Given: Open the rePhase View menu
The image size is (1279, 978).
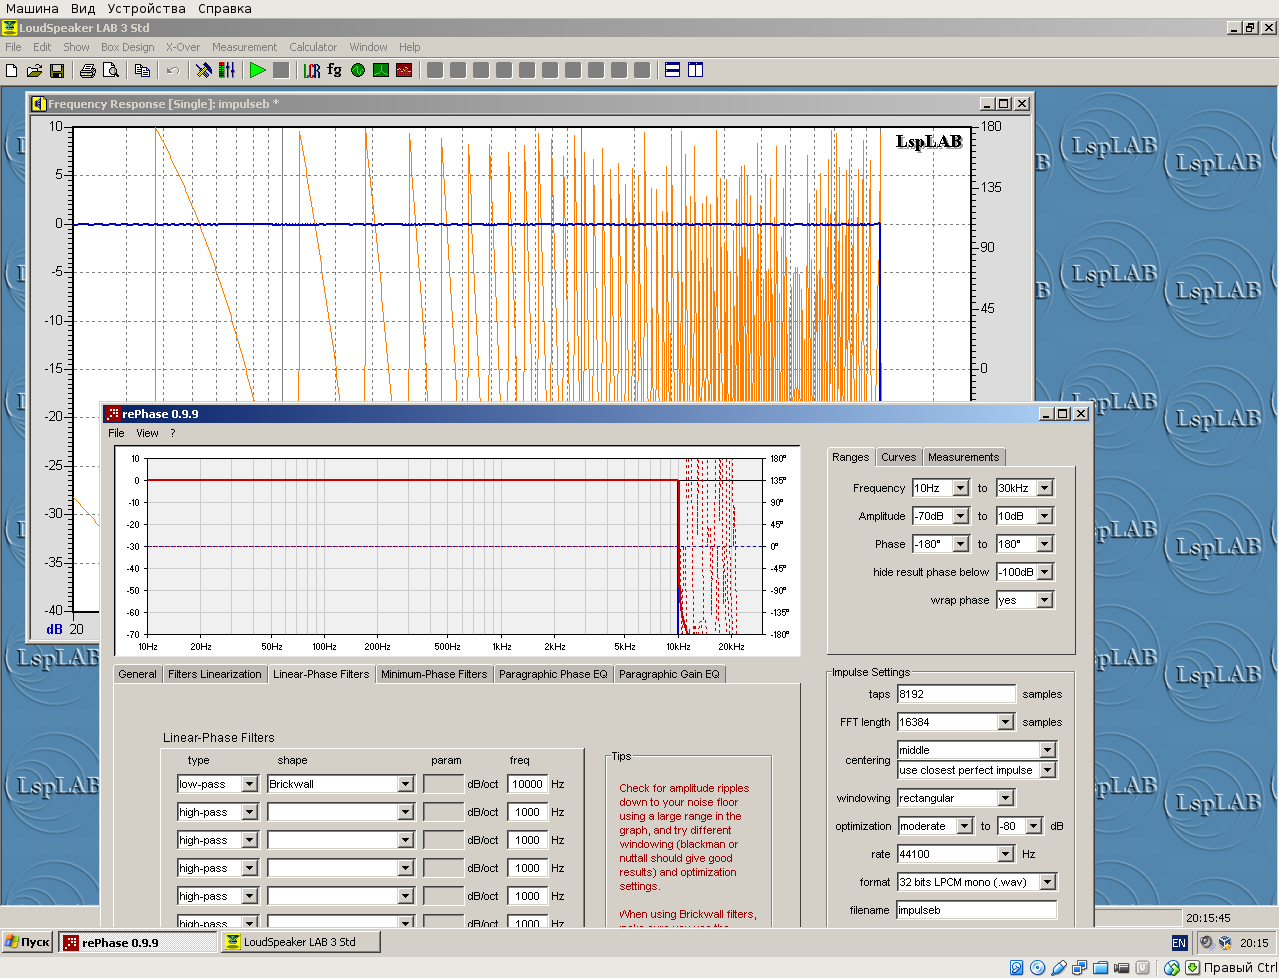Looking at the screenshot, I should [x=147, y=433].
